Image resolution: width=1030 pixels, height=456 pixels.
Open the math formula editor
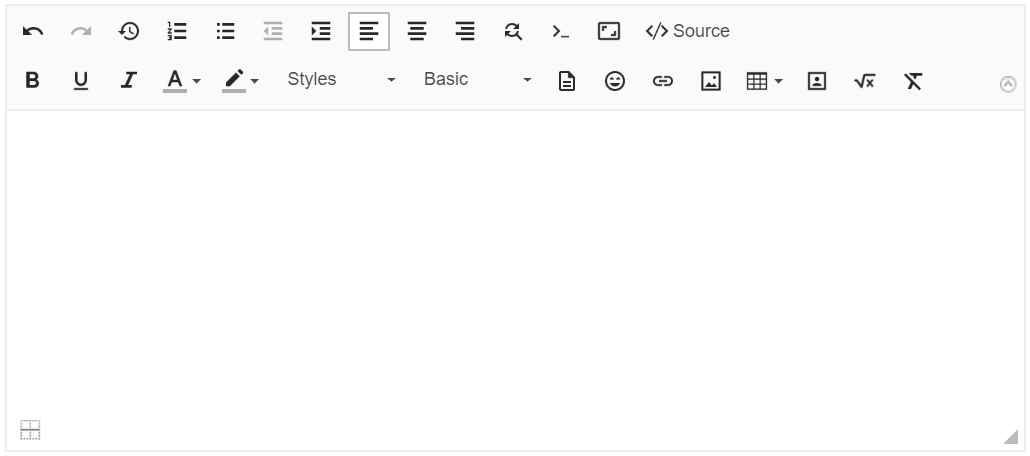[x=865, y=81]
